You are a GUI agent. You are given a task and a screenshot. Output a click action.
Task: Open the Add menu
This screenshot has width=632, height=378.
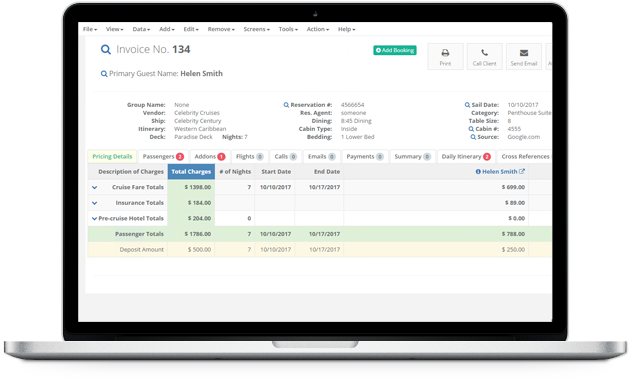(x=166, y=29)
